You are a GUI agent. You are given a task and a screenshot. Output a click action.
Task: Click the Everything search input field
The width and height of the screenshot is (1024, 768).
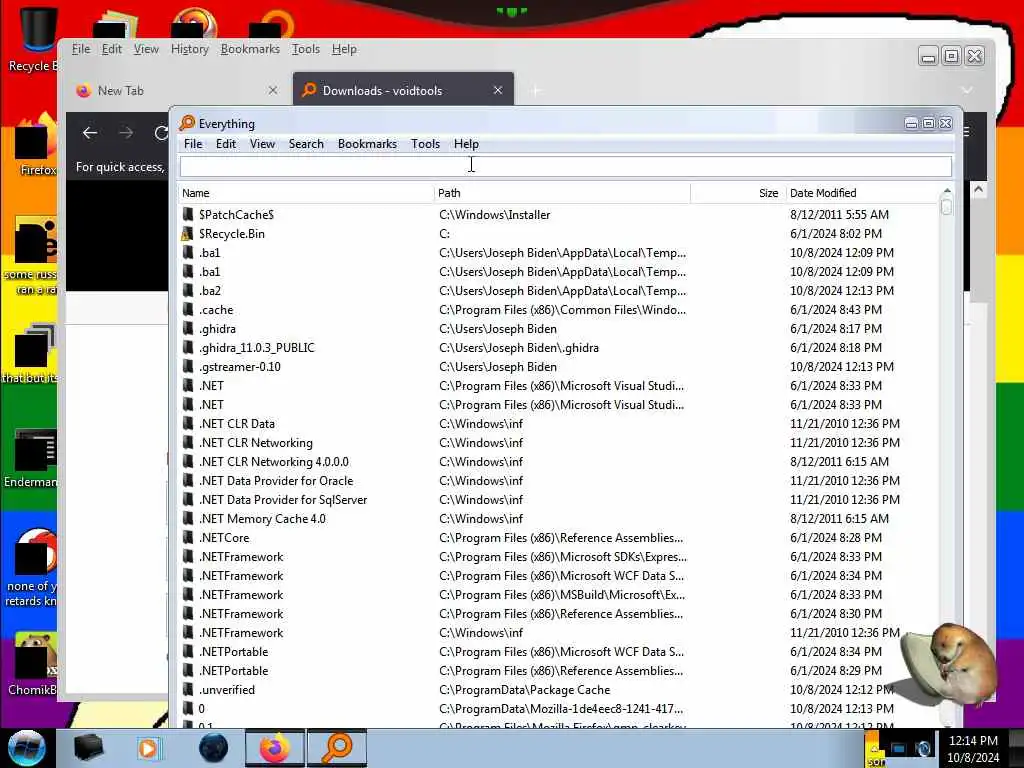566,167
